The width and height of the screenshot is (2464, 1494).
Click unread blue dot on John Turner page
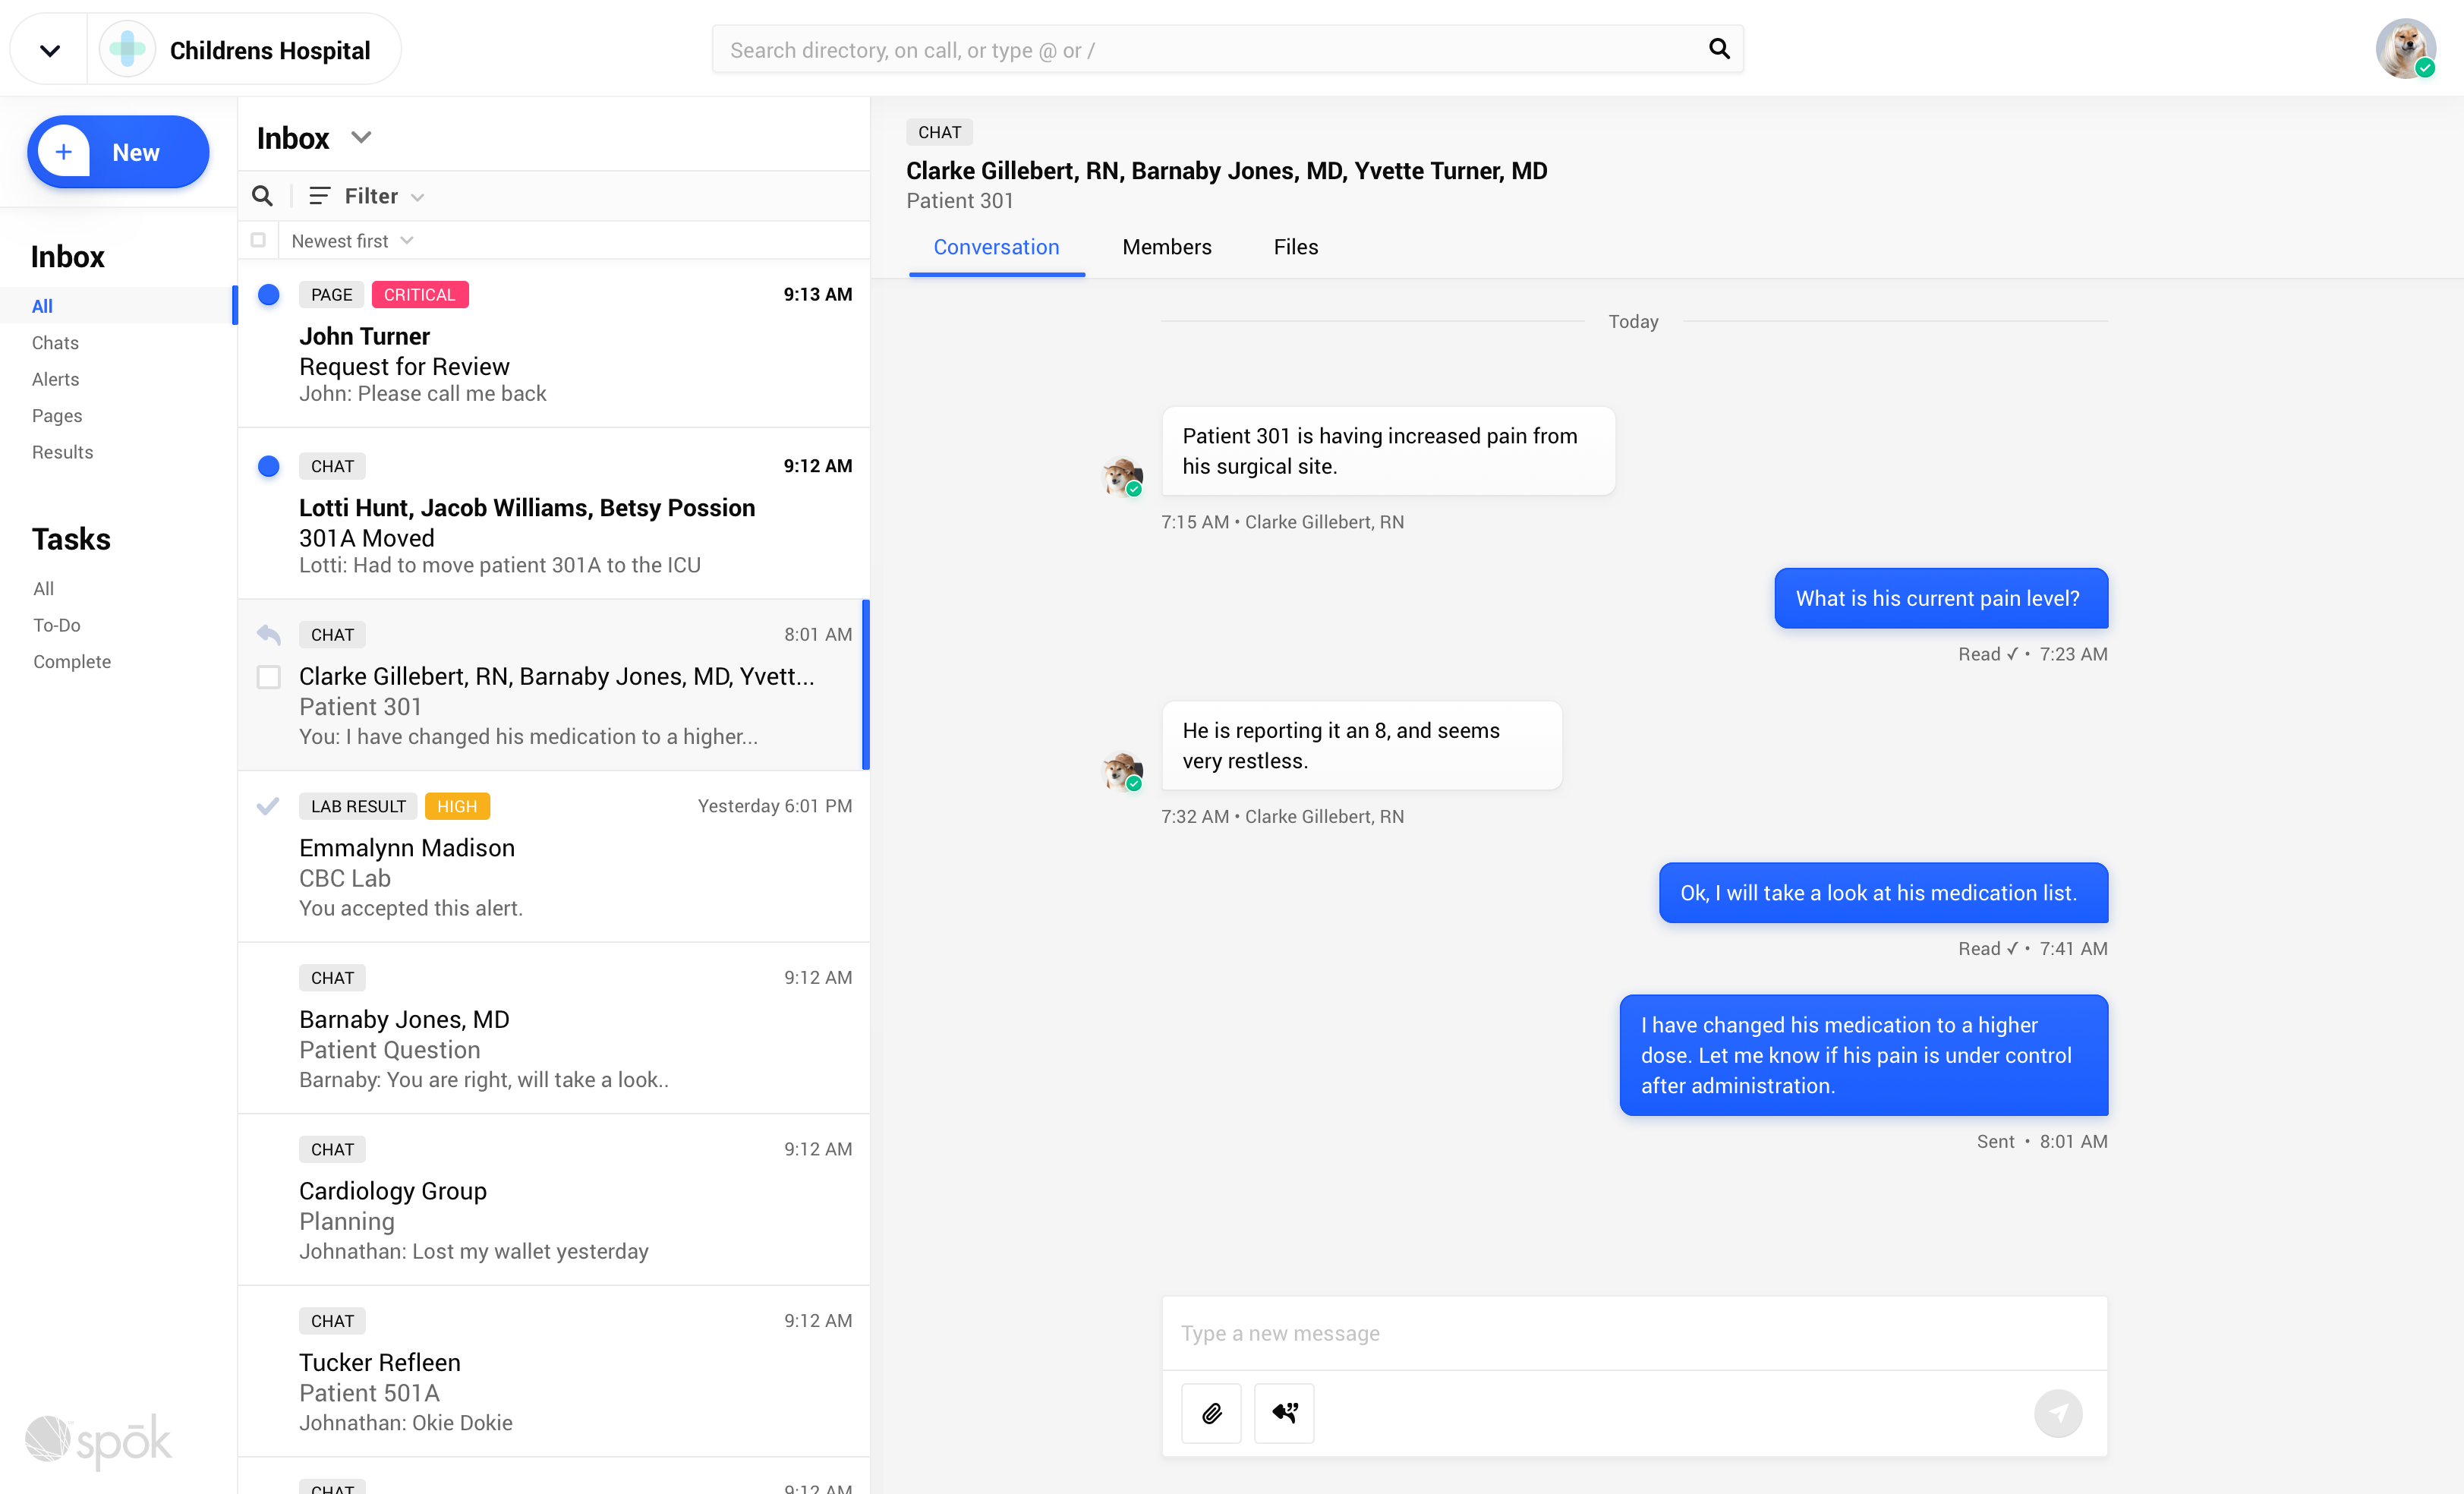(x=268, y=295)
